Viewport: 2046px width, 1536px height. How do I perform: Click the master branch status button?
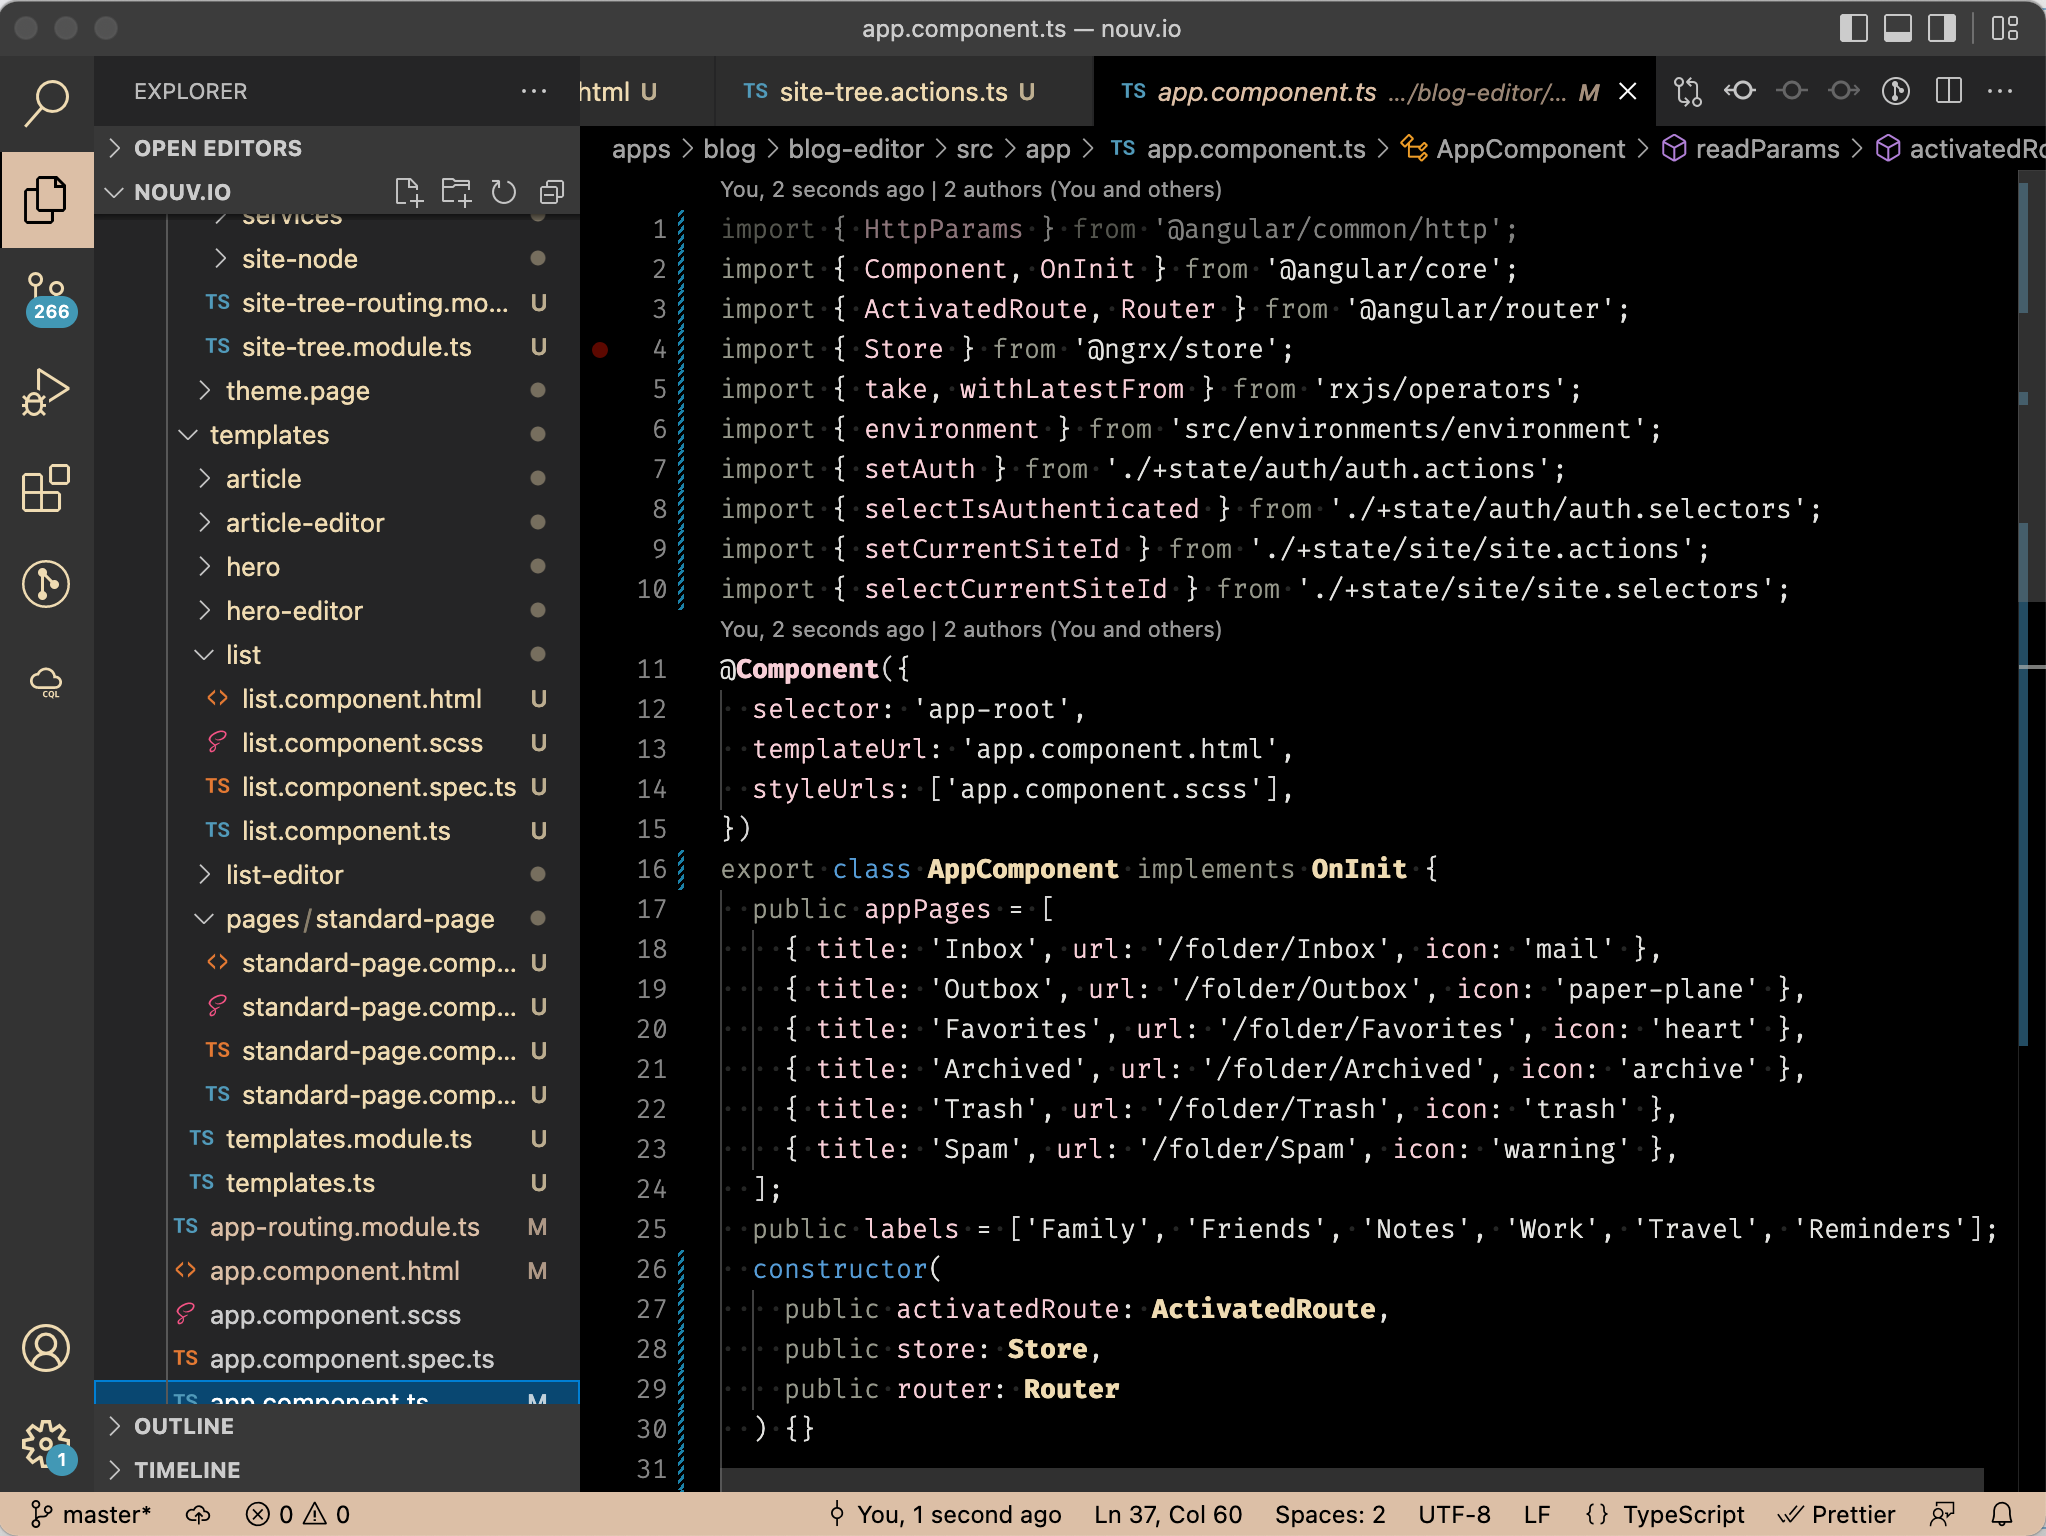click(x=92, y=1514)
